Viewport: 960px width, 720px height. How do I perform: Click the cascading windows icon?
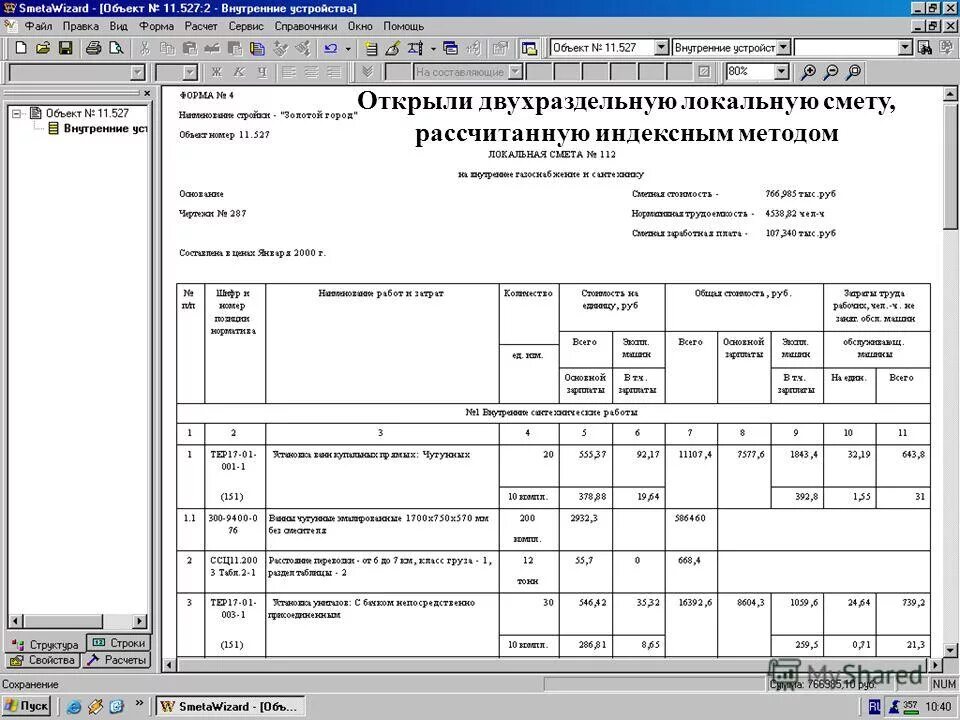[451, 48]
